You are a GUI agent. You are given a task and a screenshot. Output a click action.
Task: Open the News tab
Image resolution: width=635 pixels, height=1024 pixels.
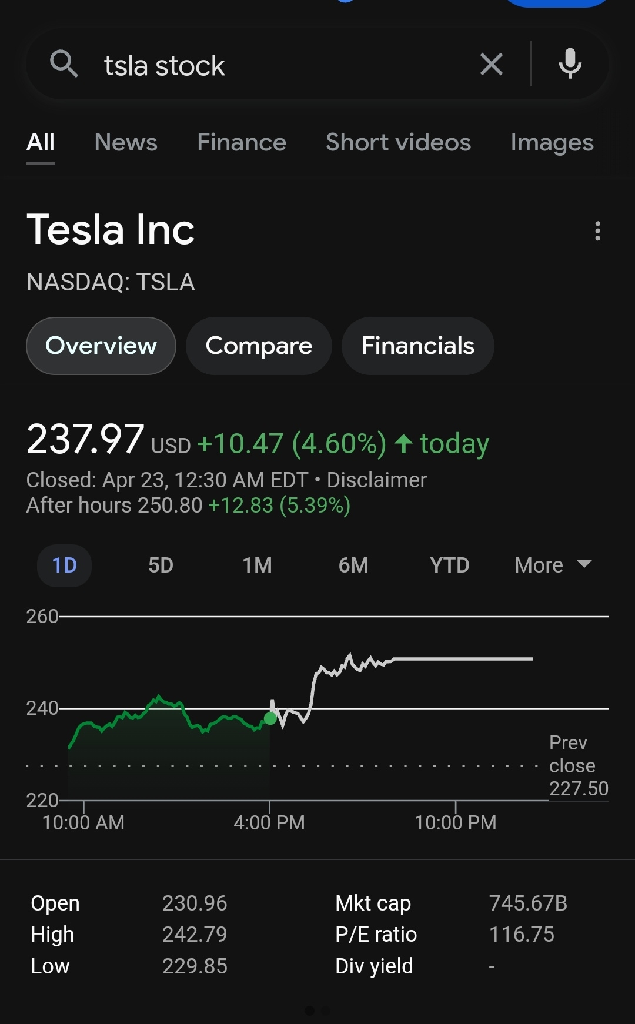[x=126, y=142]
